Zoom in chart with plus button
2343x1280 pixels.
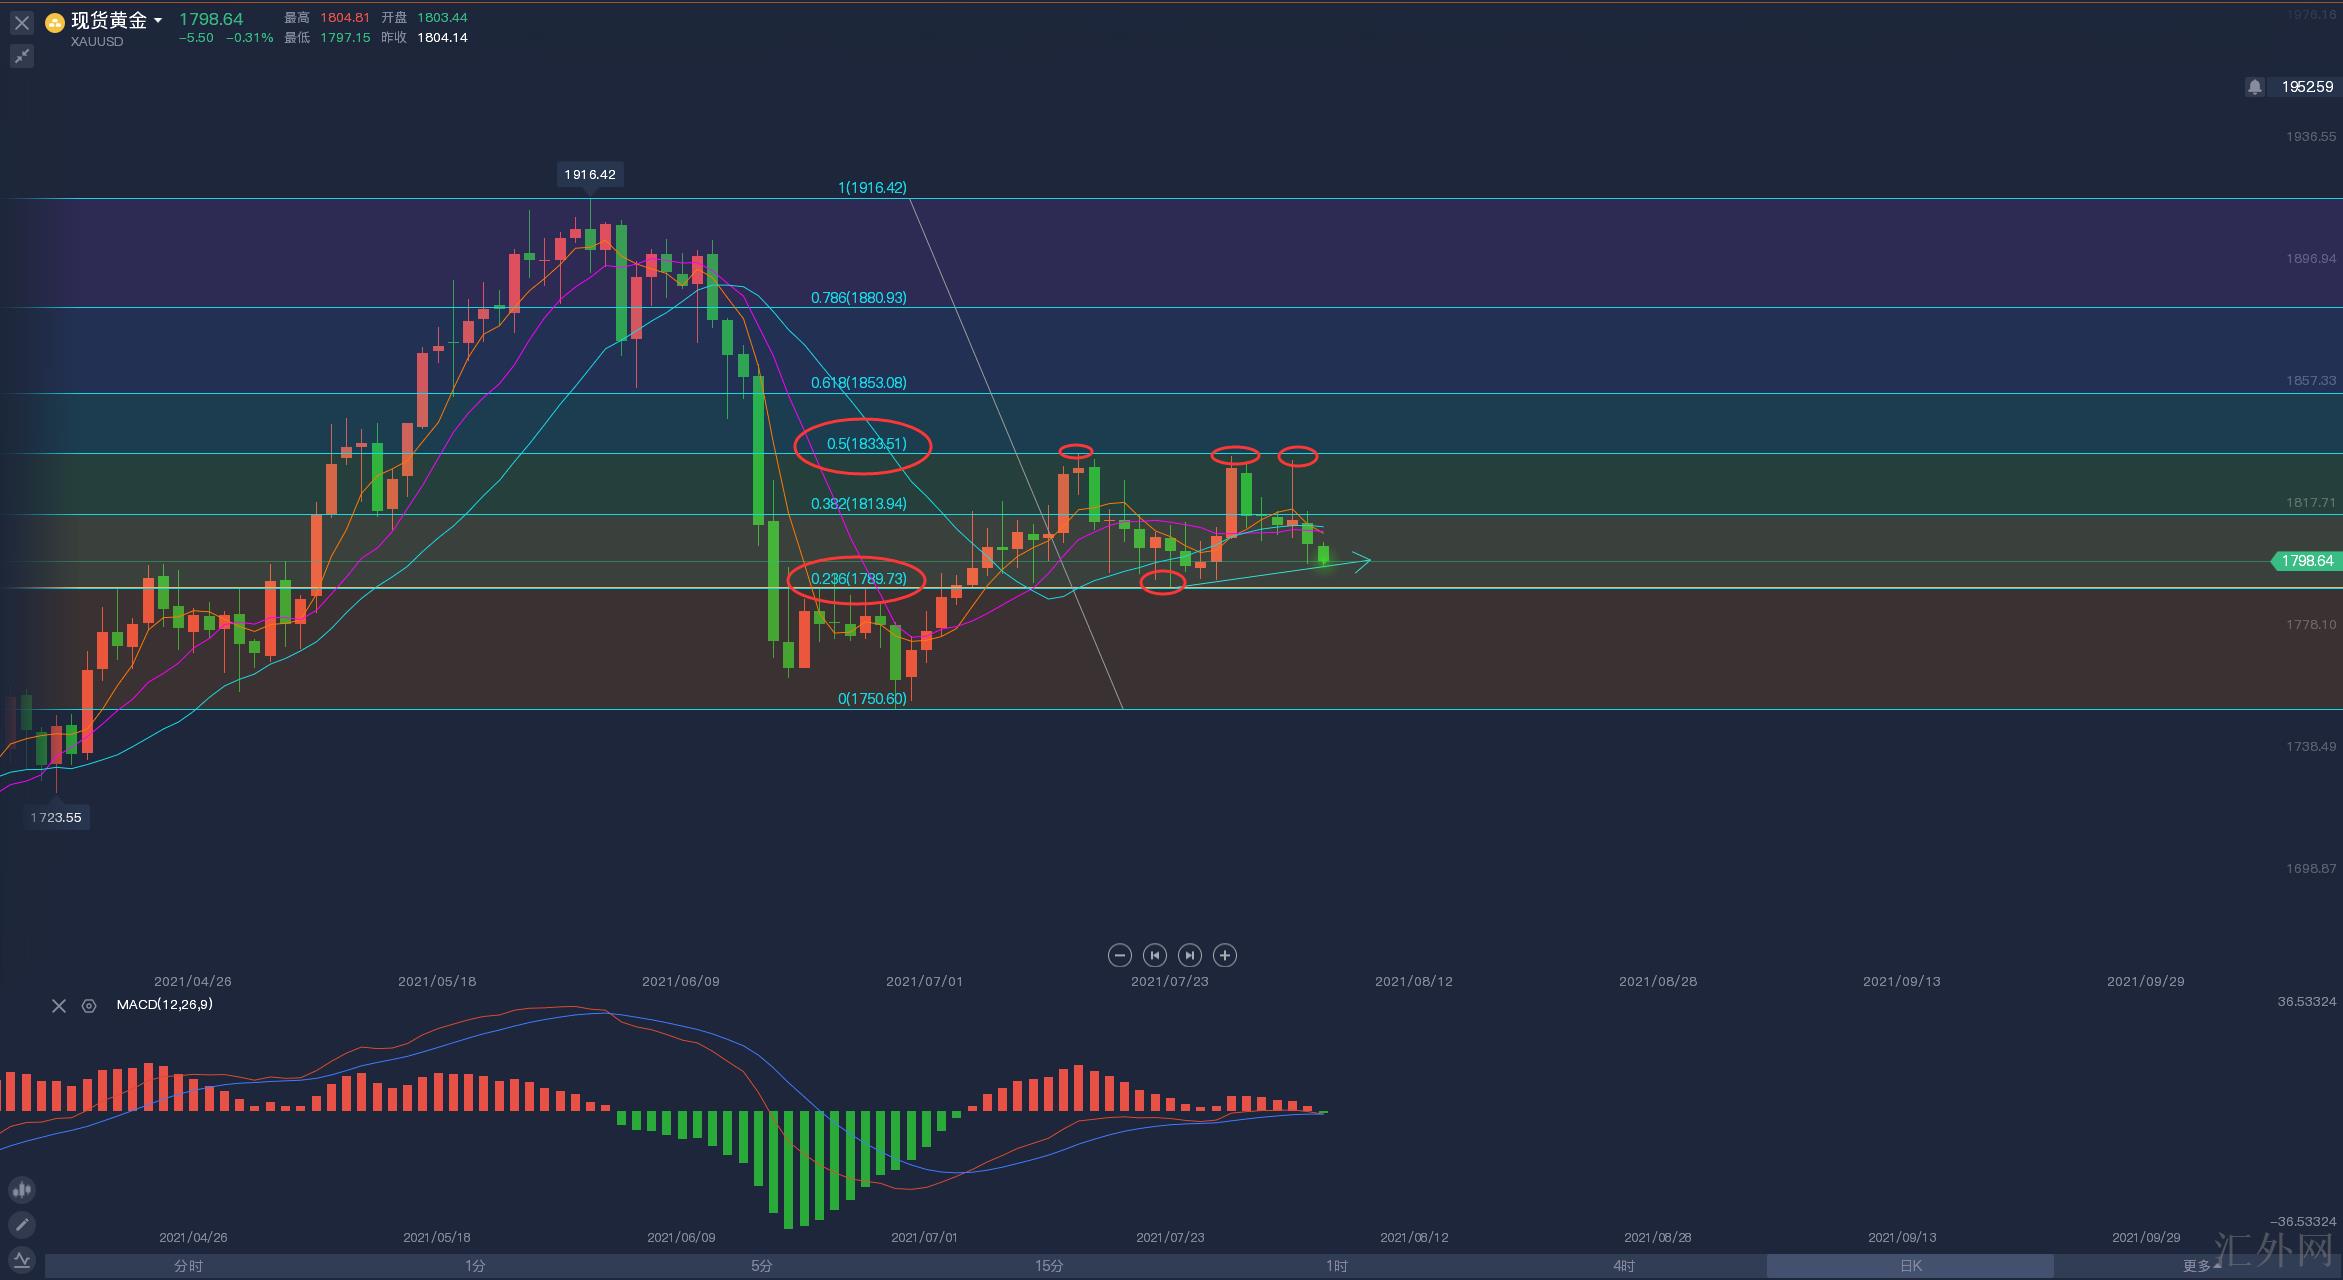1224,955
